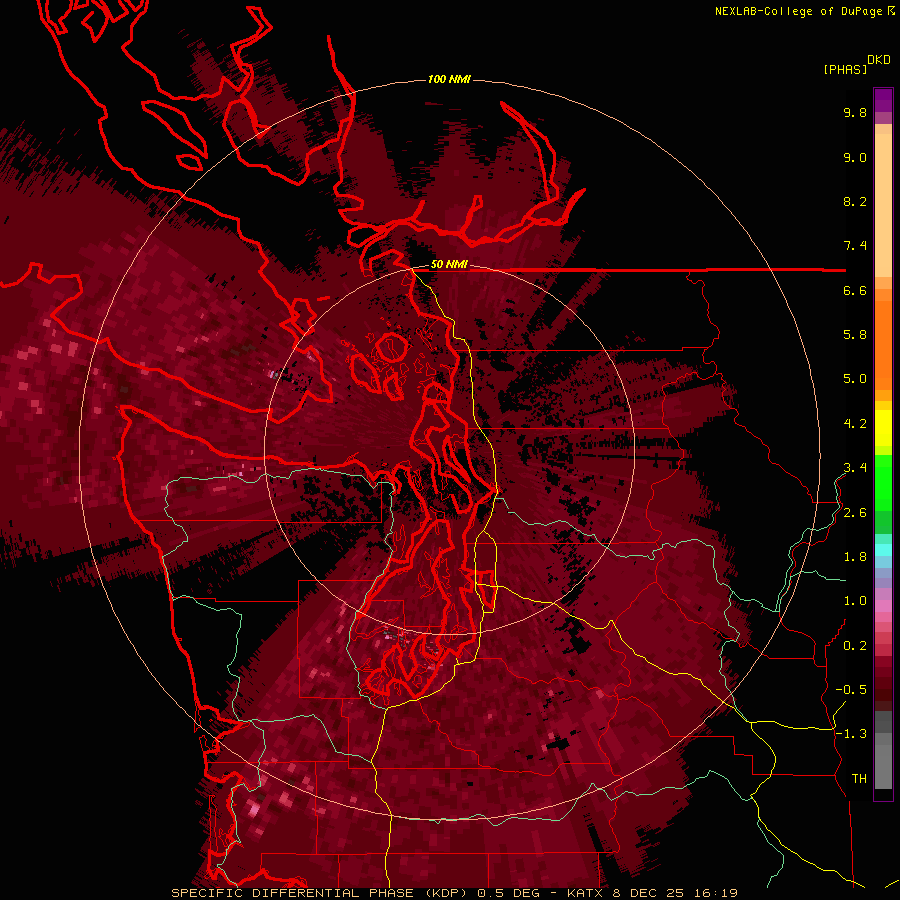Click the 8 DEC 25 date text
Image resolution: width=900 pixels, height=900 pixels.
tap(649, 893)
